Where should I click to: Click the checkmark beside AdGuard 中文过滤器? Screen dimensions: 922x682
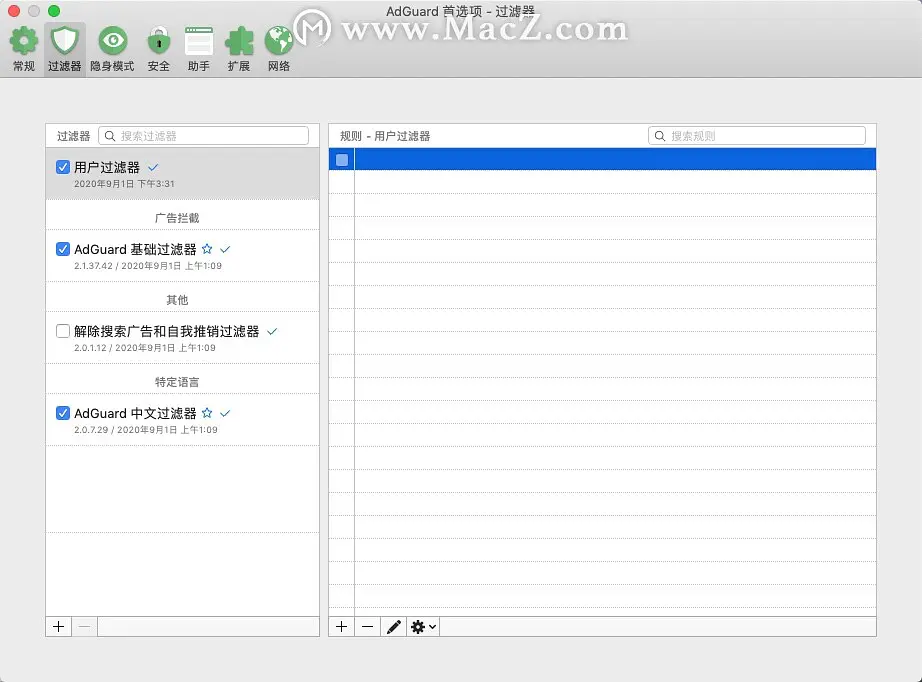coord(225,413)
